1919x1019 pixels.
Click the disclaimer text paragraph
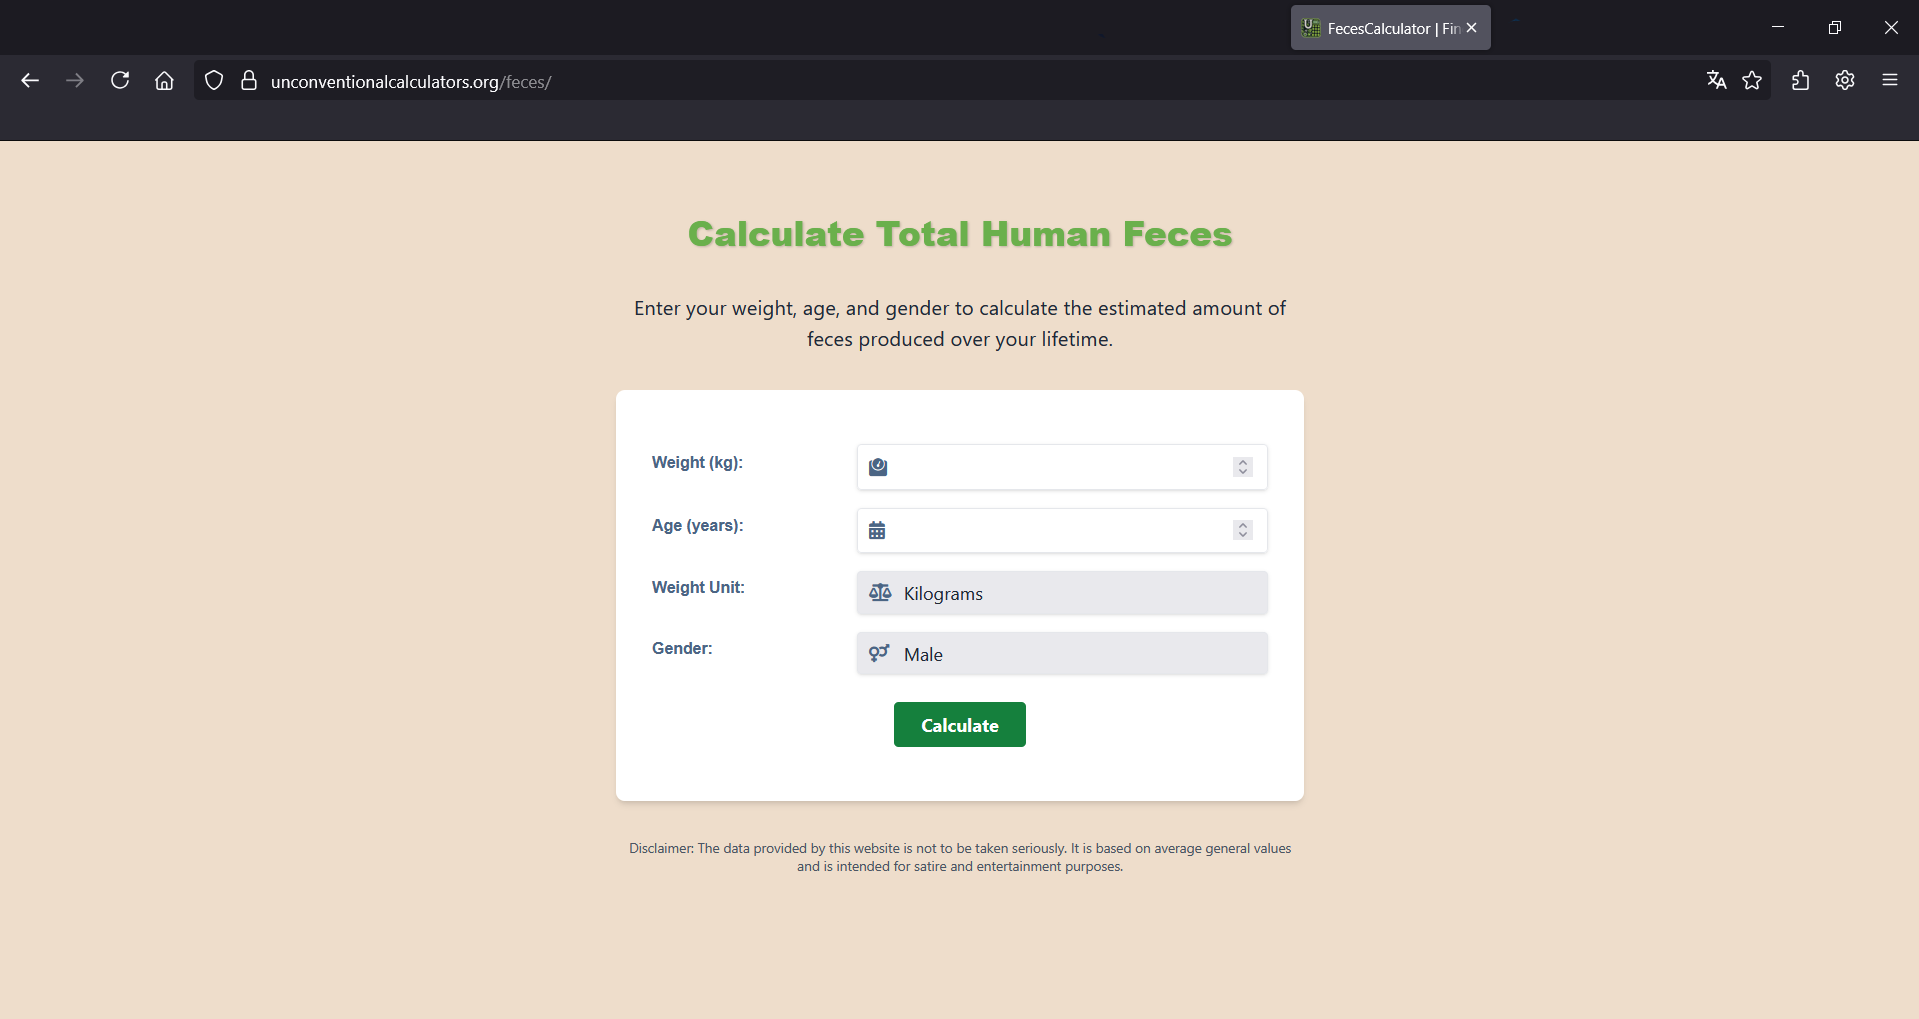click(960, 857)
